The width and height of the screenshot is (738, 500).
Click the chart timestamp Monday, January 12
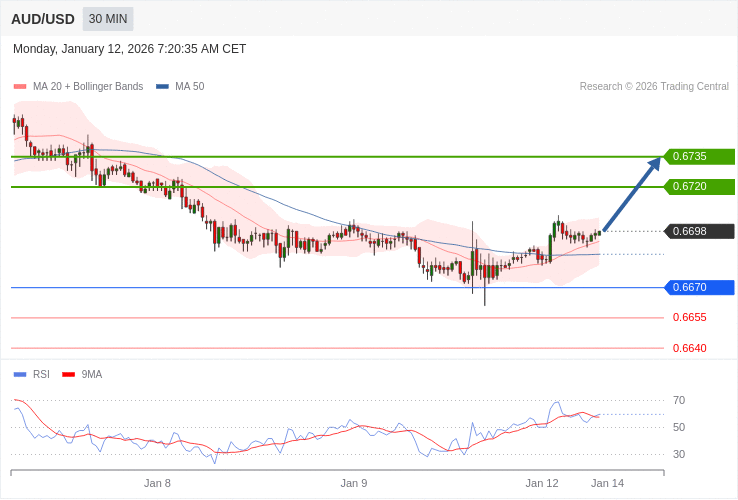click(x=129, y=49)
